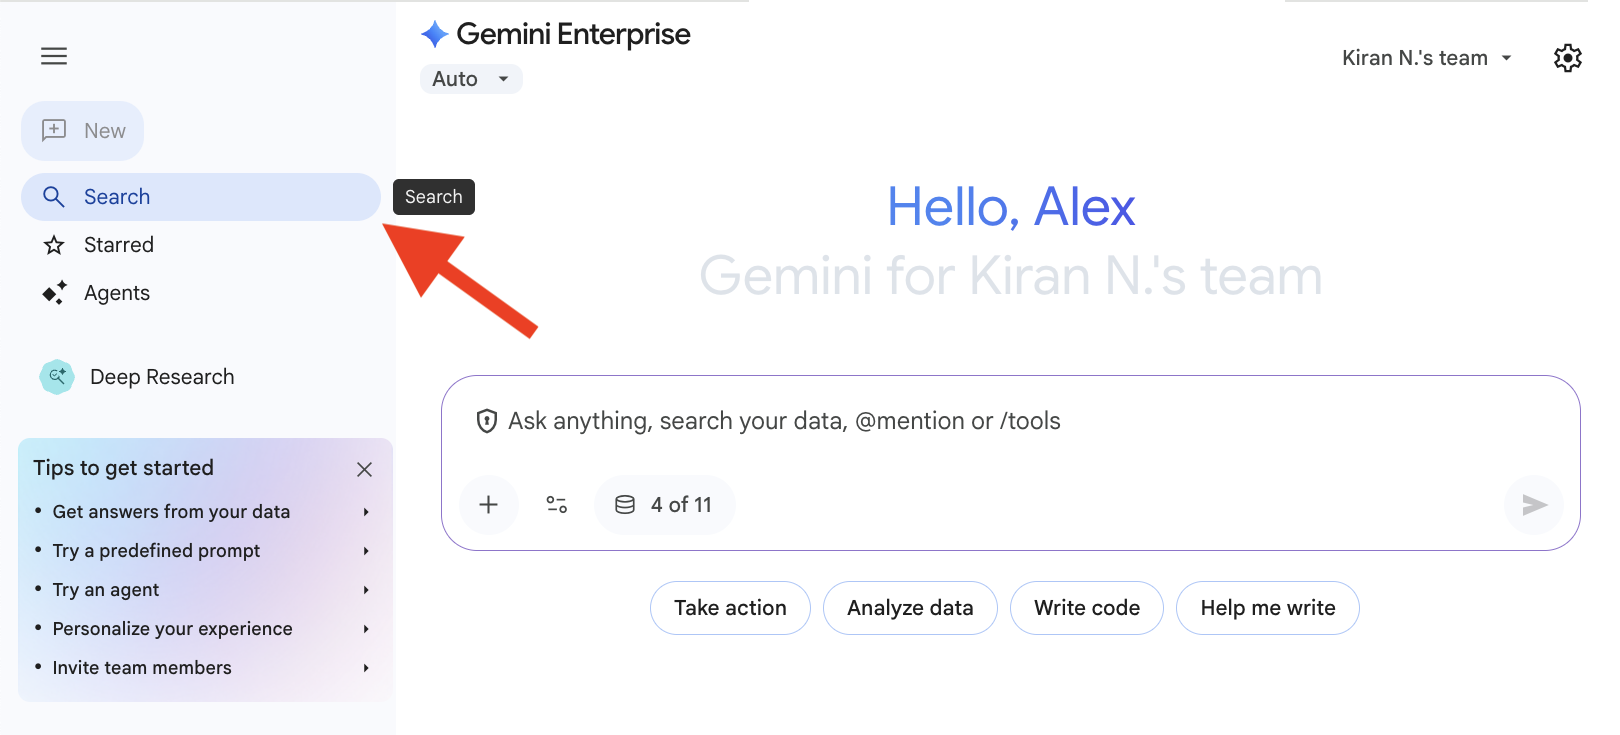Click the shield icon in prompt box

pos(487,421)
